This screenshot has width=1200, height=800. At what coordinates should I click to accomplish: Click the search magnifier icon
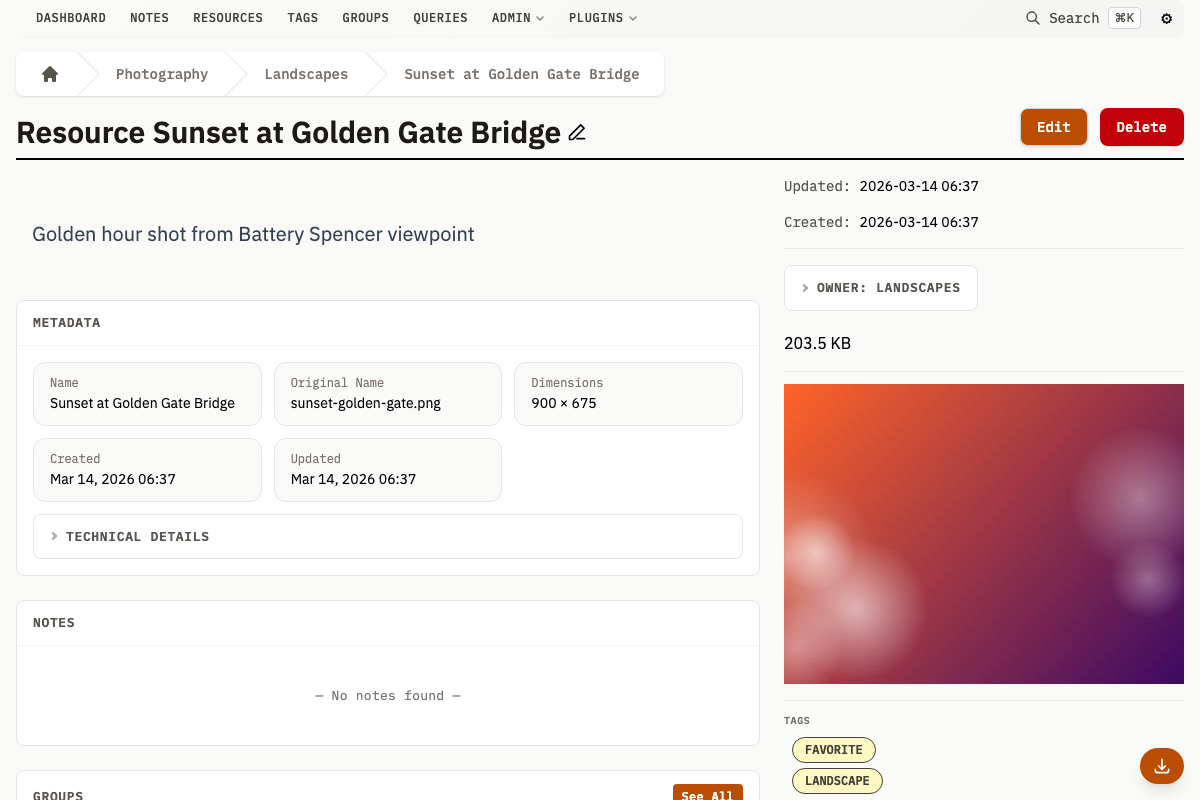click(1033, 18)
